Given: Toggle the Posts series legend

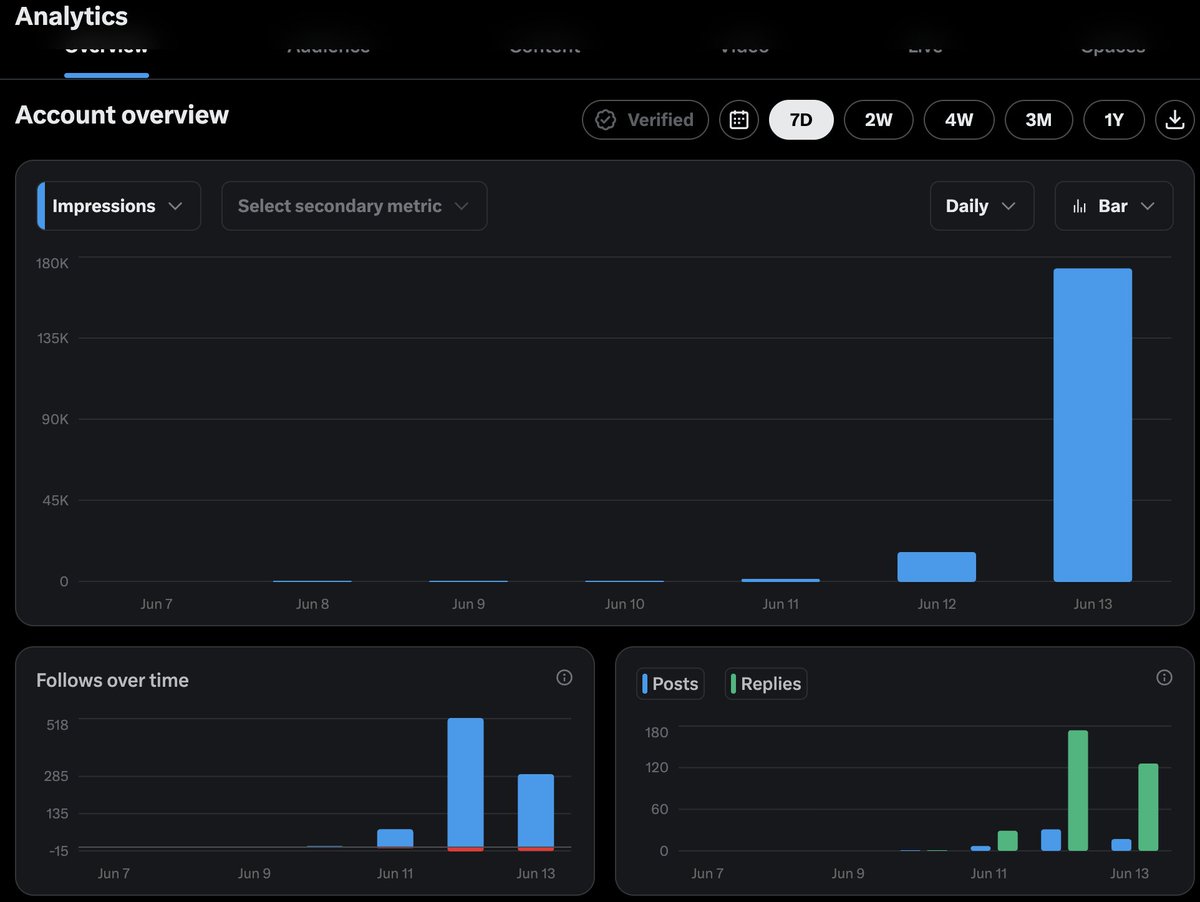Looking at the screenshot, I should (670, 684).
